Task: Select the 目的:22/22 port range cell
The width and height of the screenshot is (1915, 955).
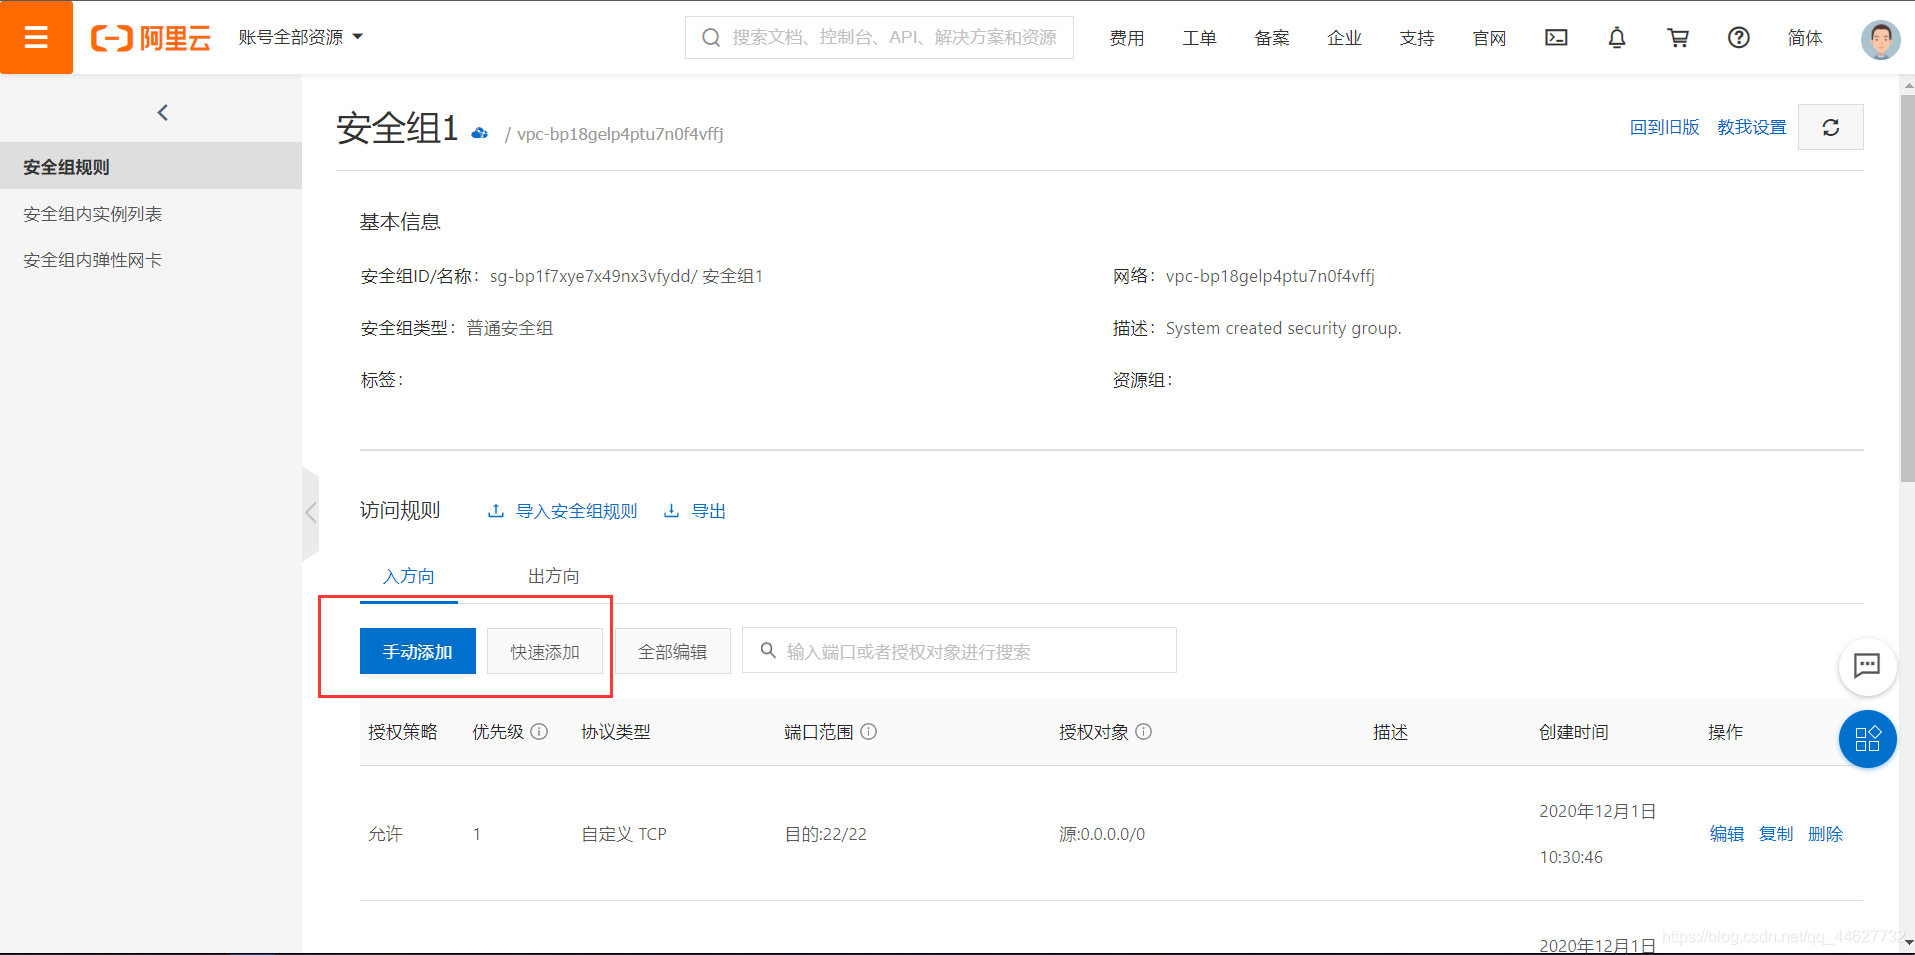Action: pos(826,834)
